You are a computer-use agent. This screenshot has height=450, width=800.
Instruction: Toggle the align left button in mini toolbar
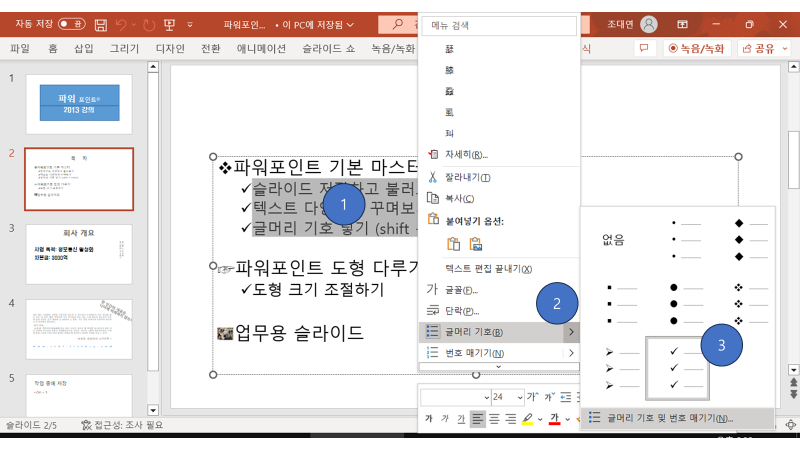coord(478,419)
